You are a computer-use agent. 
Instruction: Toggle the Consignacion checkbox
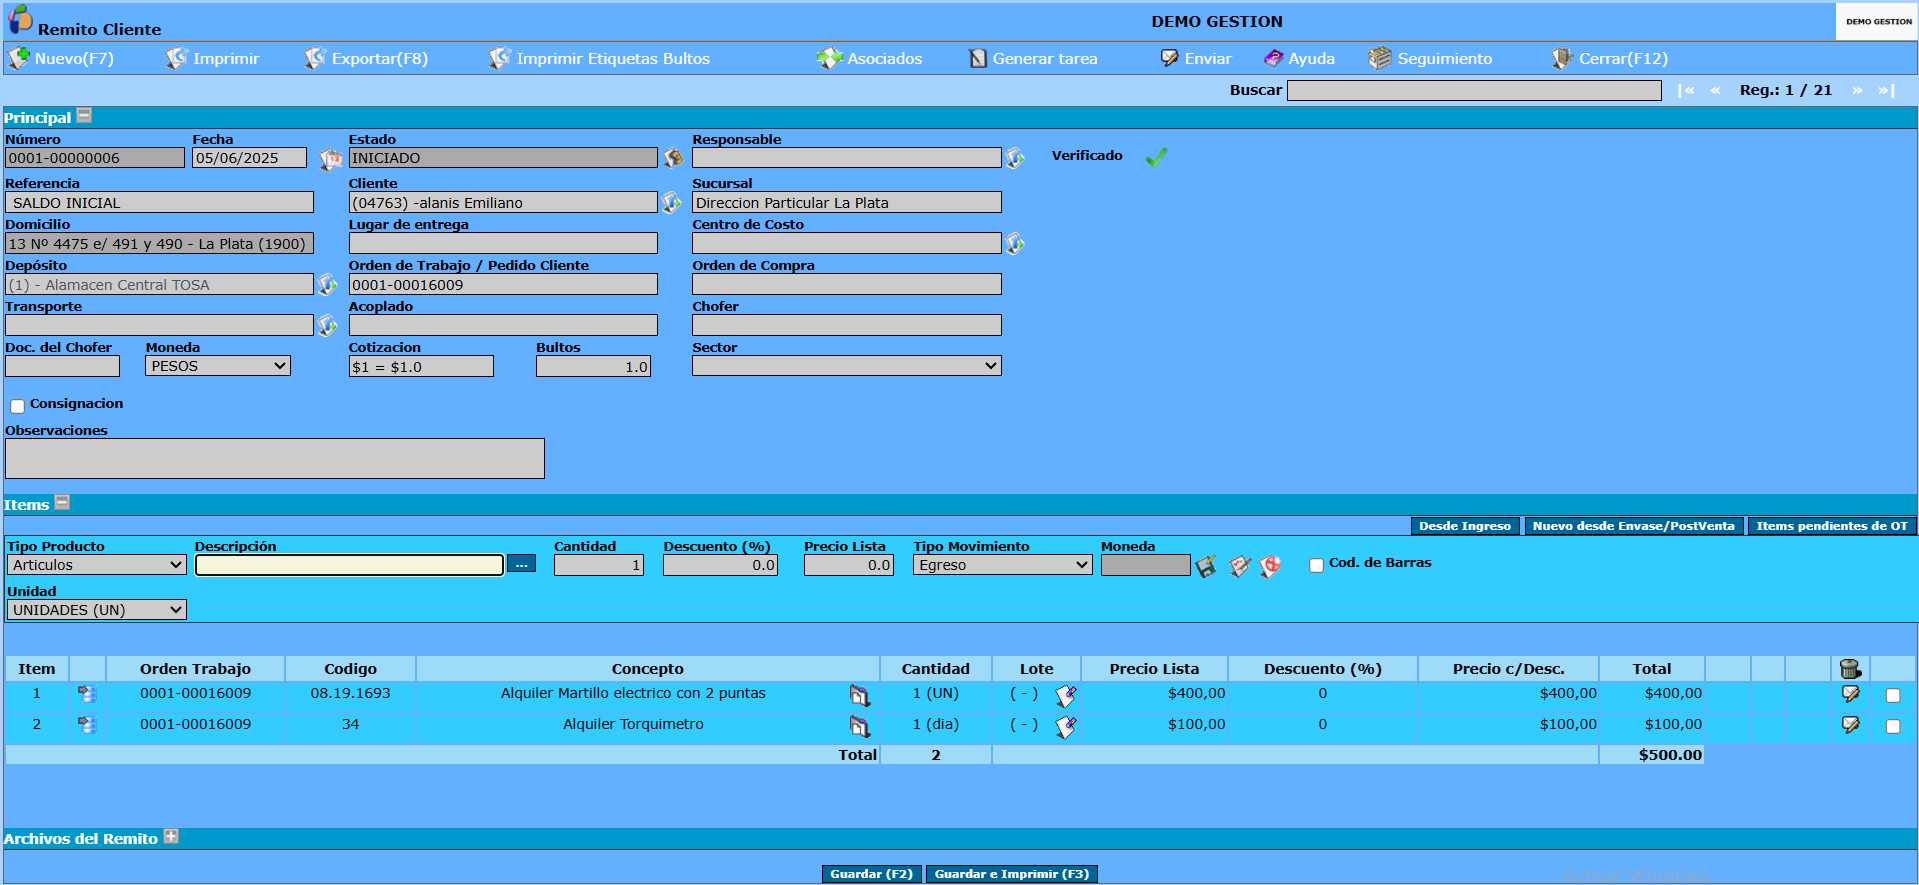(17, 406)
